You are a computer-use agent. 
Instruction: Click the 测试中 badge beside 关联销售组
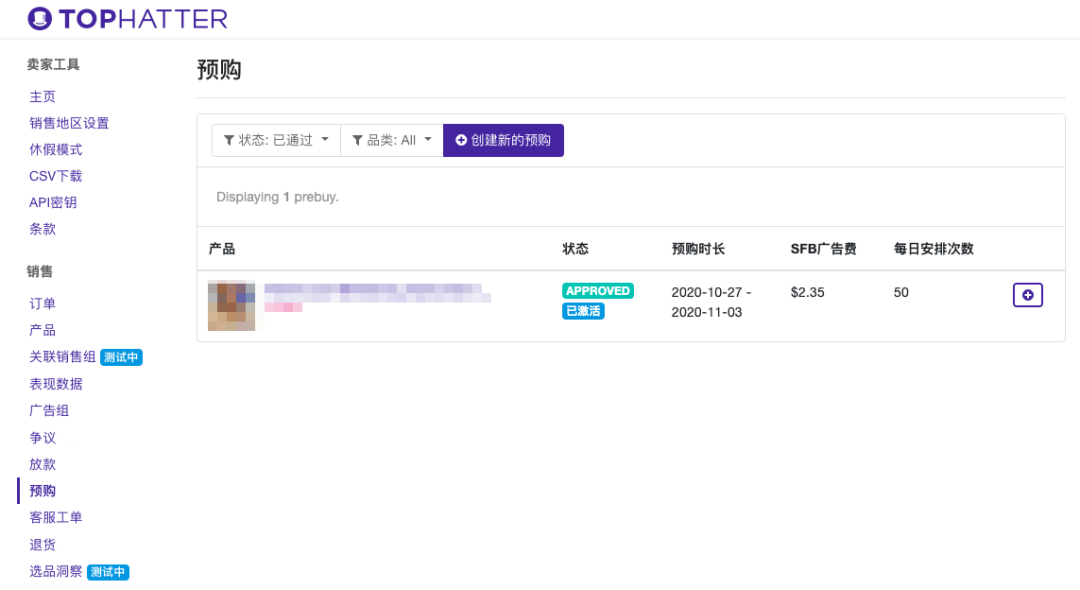coord(121,357)
